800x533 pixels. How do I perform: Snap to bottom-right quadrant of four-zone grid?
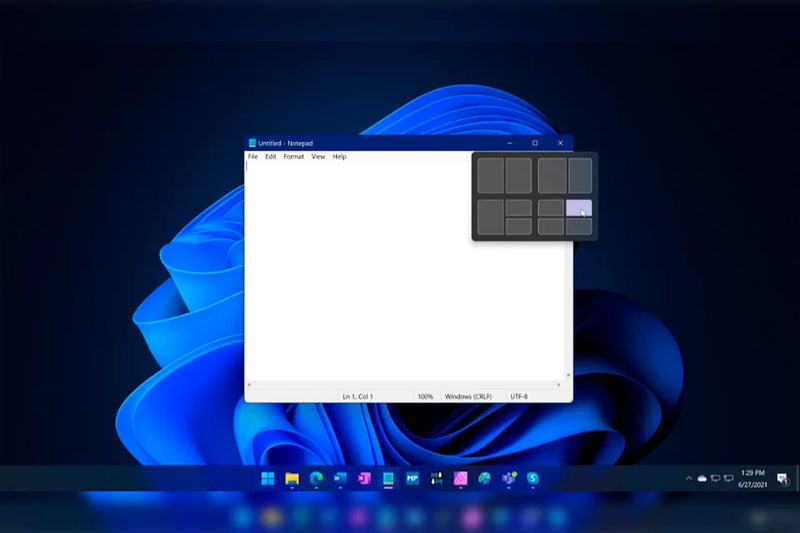pos(579,226)
